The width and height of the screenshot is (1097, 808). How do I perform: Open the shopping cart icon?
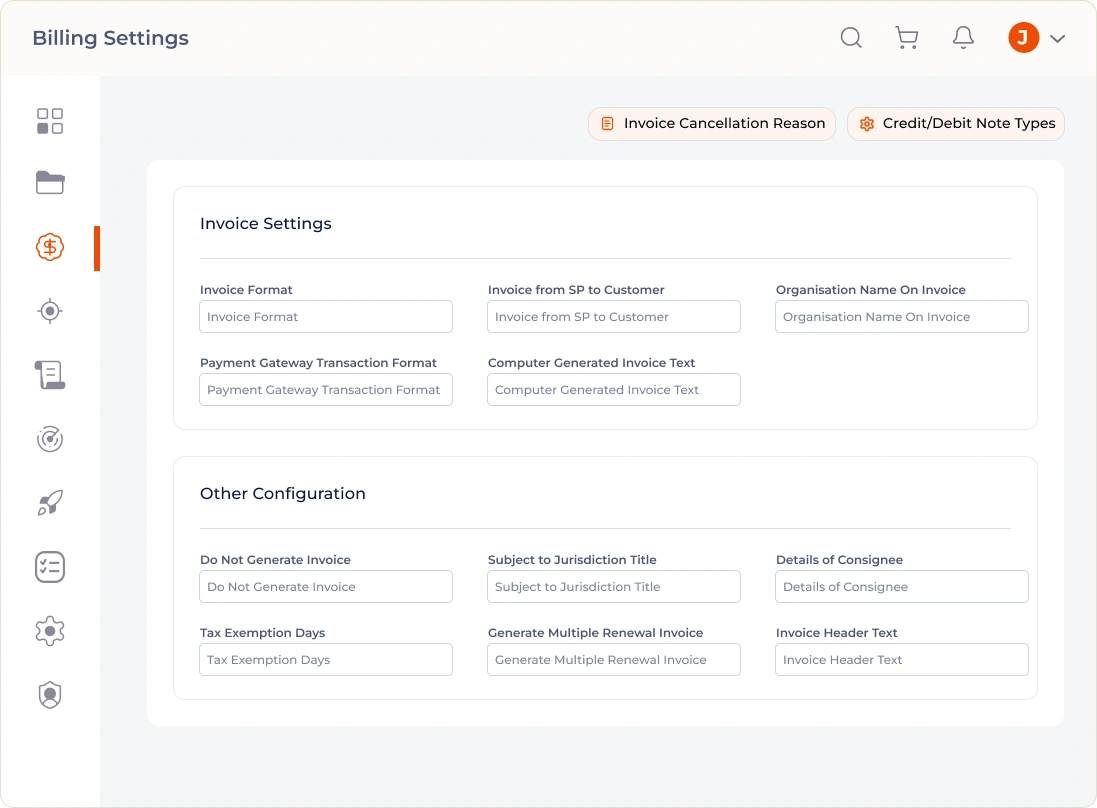click(x=907, y=38)
